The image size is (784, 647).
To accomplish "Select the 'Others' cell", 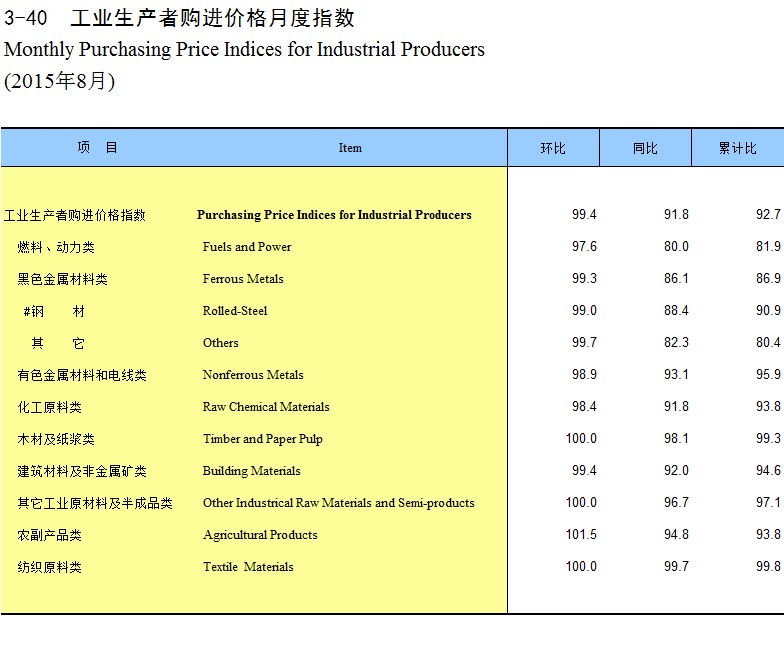I will pos(220,343).
